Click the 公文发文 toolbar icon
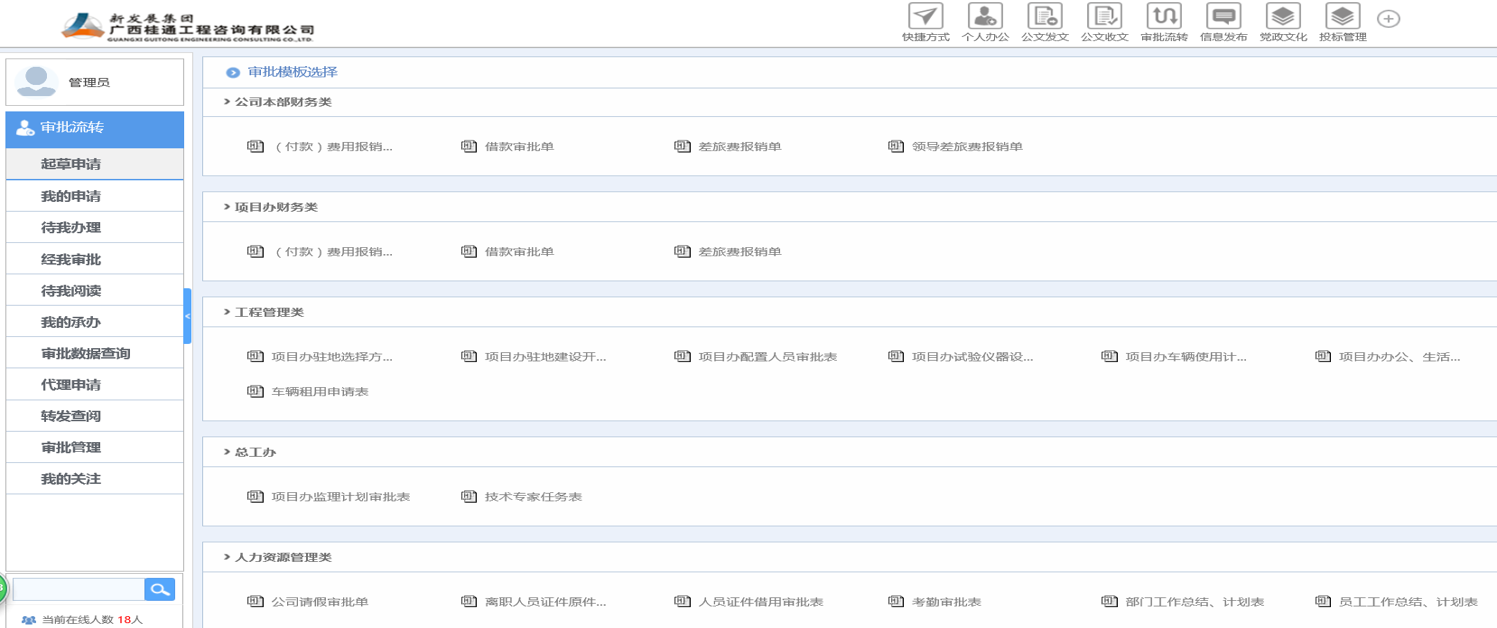The width and height of the screenshot is (1497, 628). pos(1044,17)
